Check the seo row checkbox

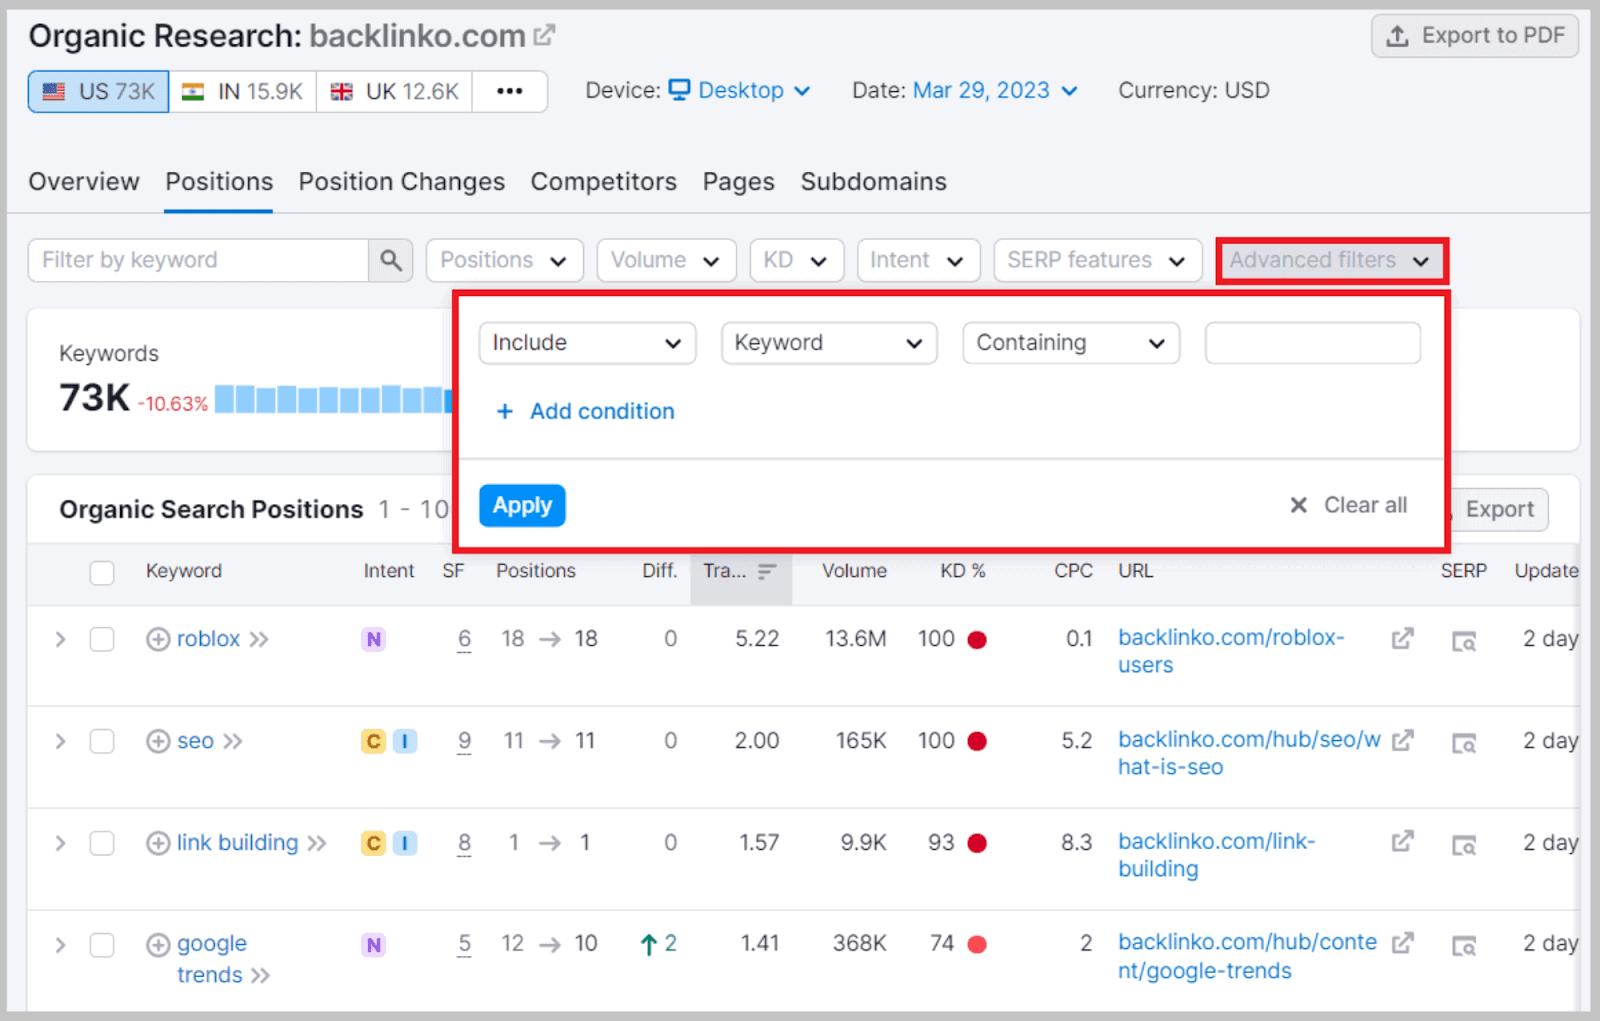coord(102,741)
